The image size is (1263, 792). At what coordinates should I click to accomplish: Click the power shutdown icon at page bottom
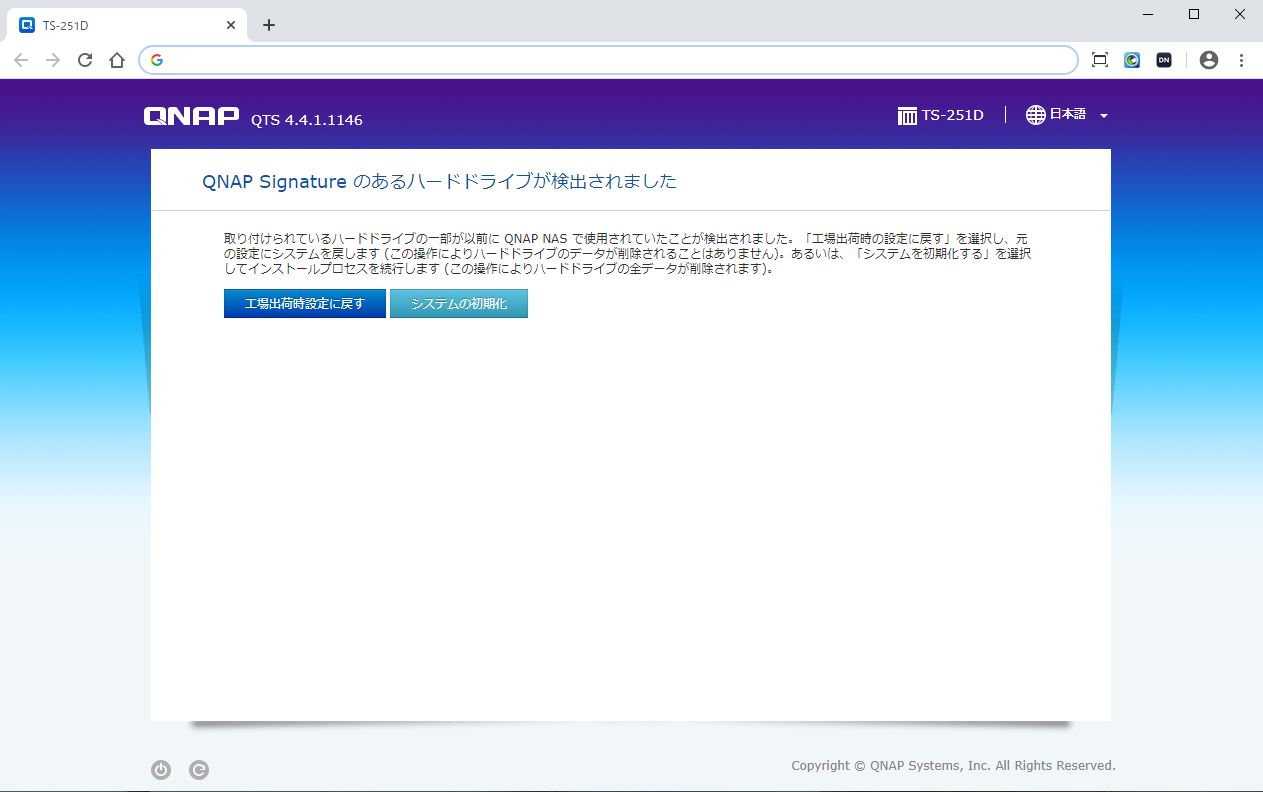(161, 770)
